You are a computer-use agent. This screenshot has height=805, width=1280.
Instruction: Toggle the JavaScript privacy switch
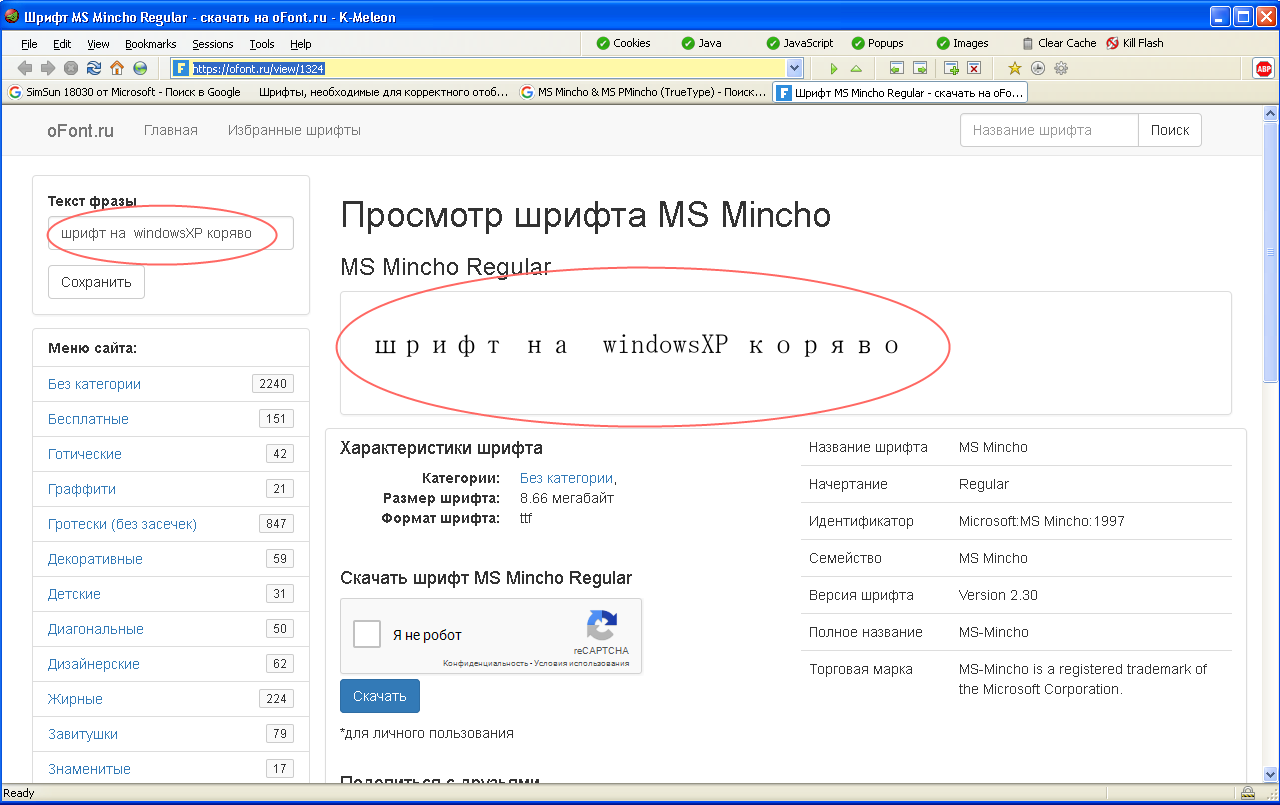(x=800, y=43)
